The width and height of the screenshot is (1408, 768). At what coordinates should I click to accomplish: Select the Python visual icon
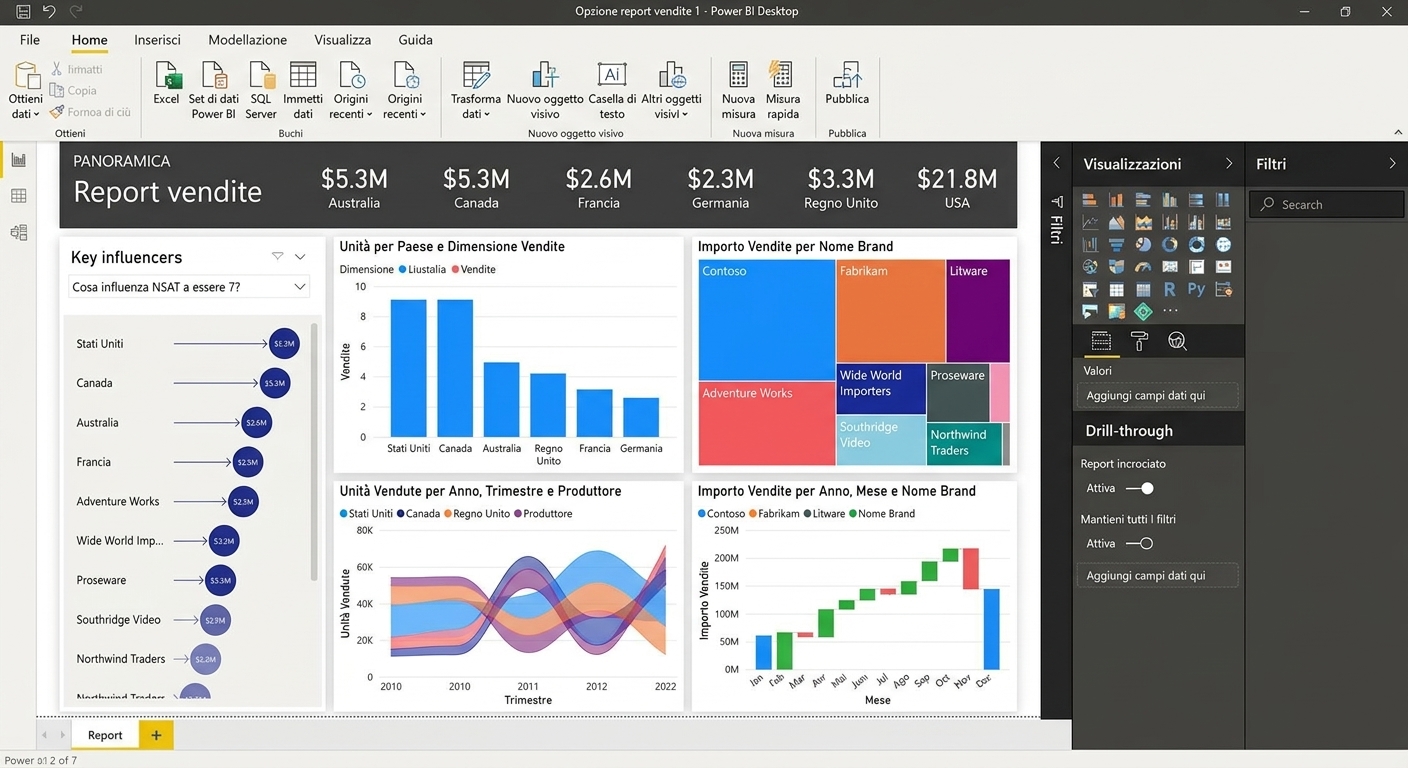point(1196,289)
